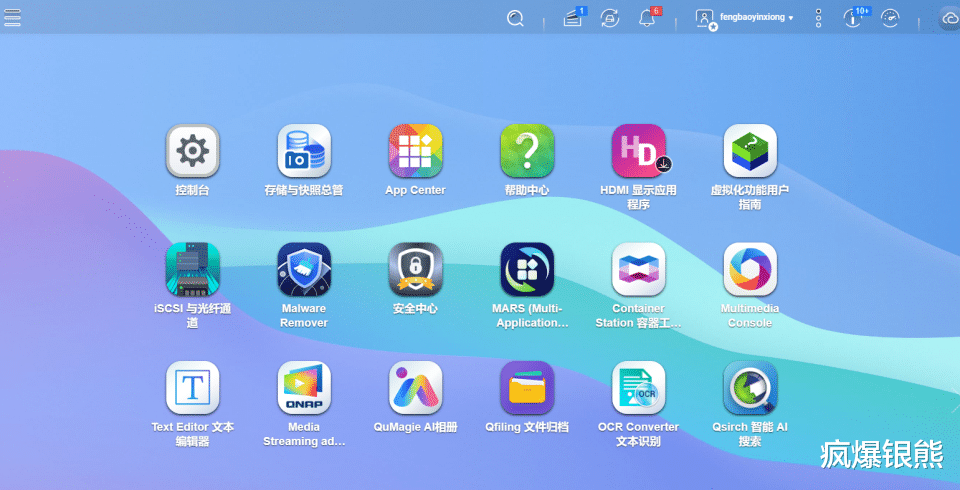960x490 pixels.
Task: Open the App Center icon
Action: pos(415,151)
